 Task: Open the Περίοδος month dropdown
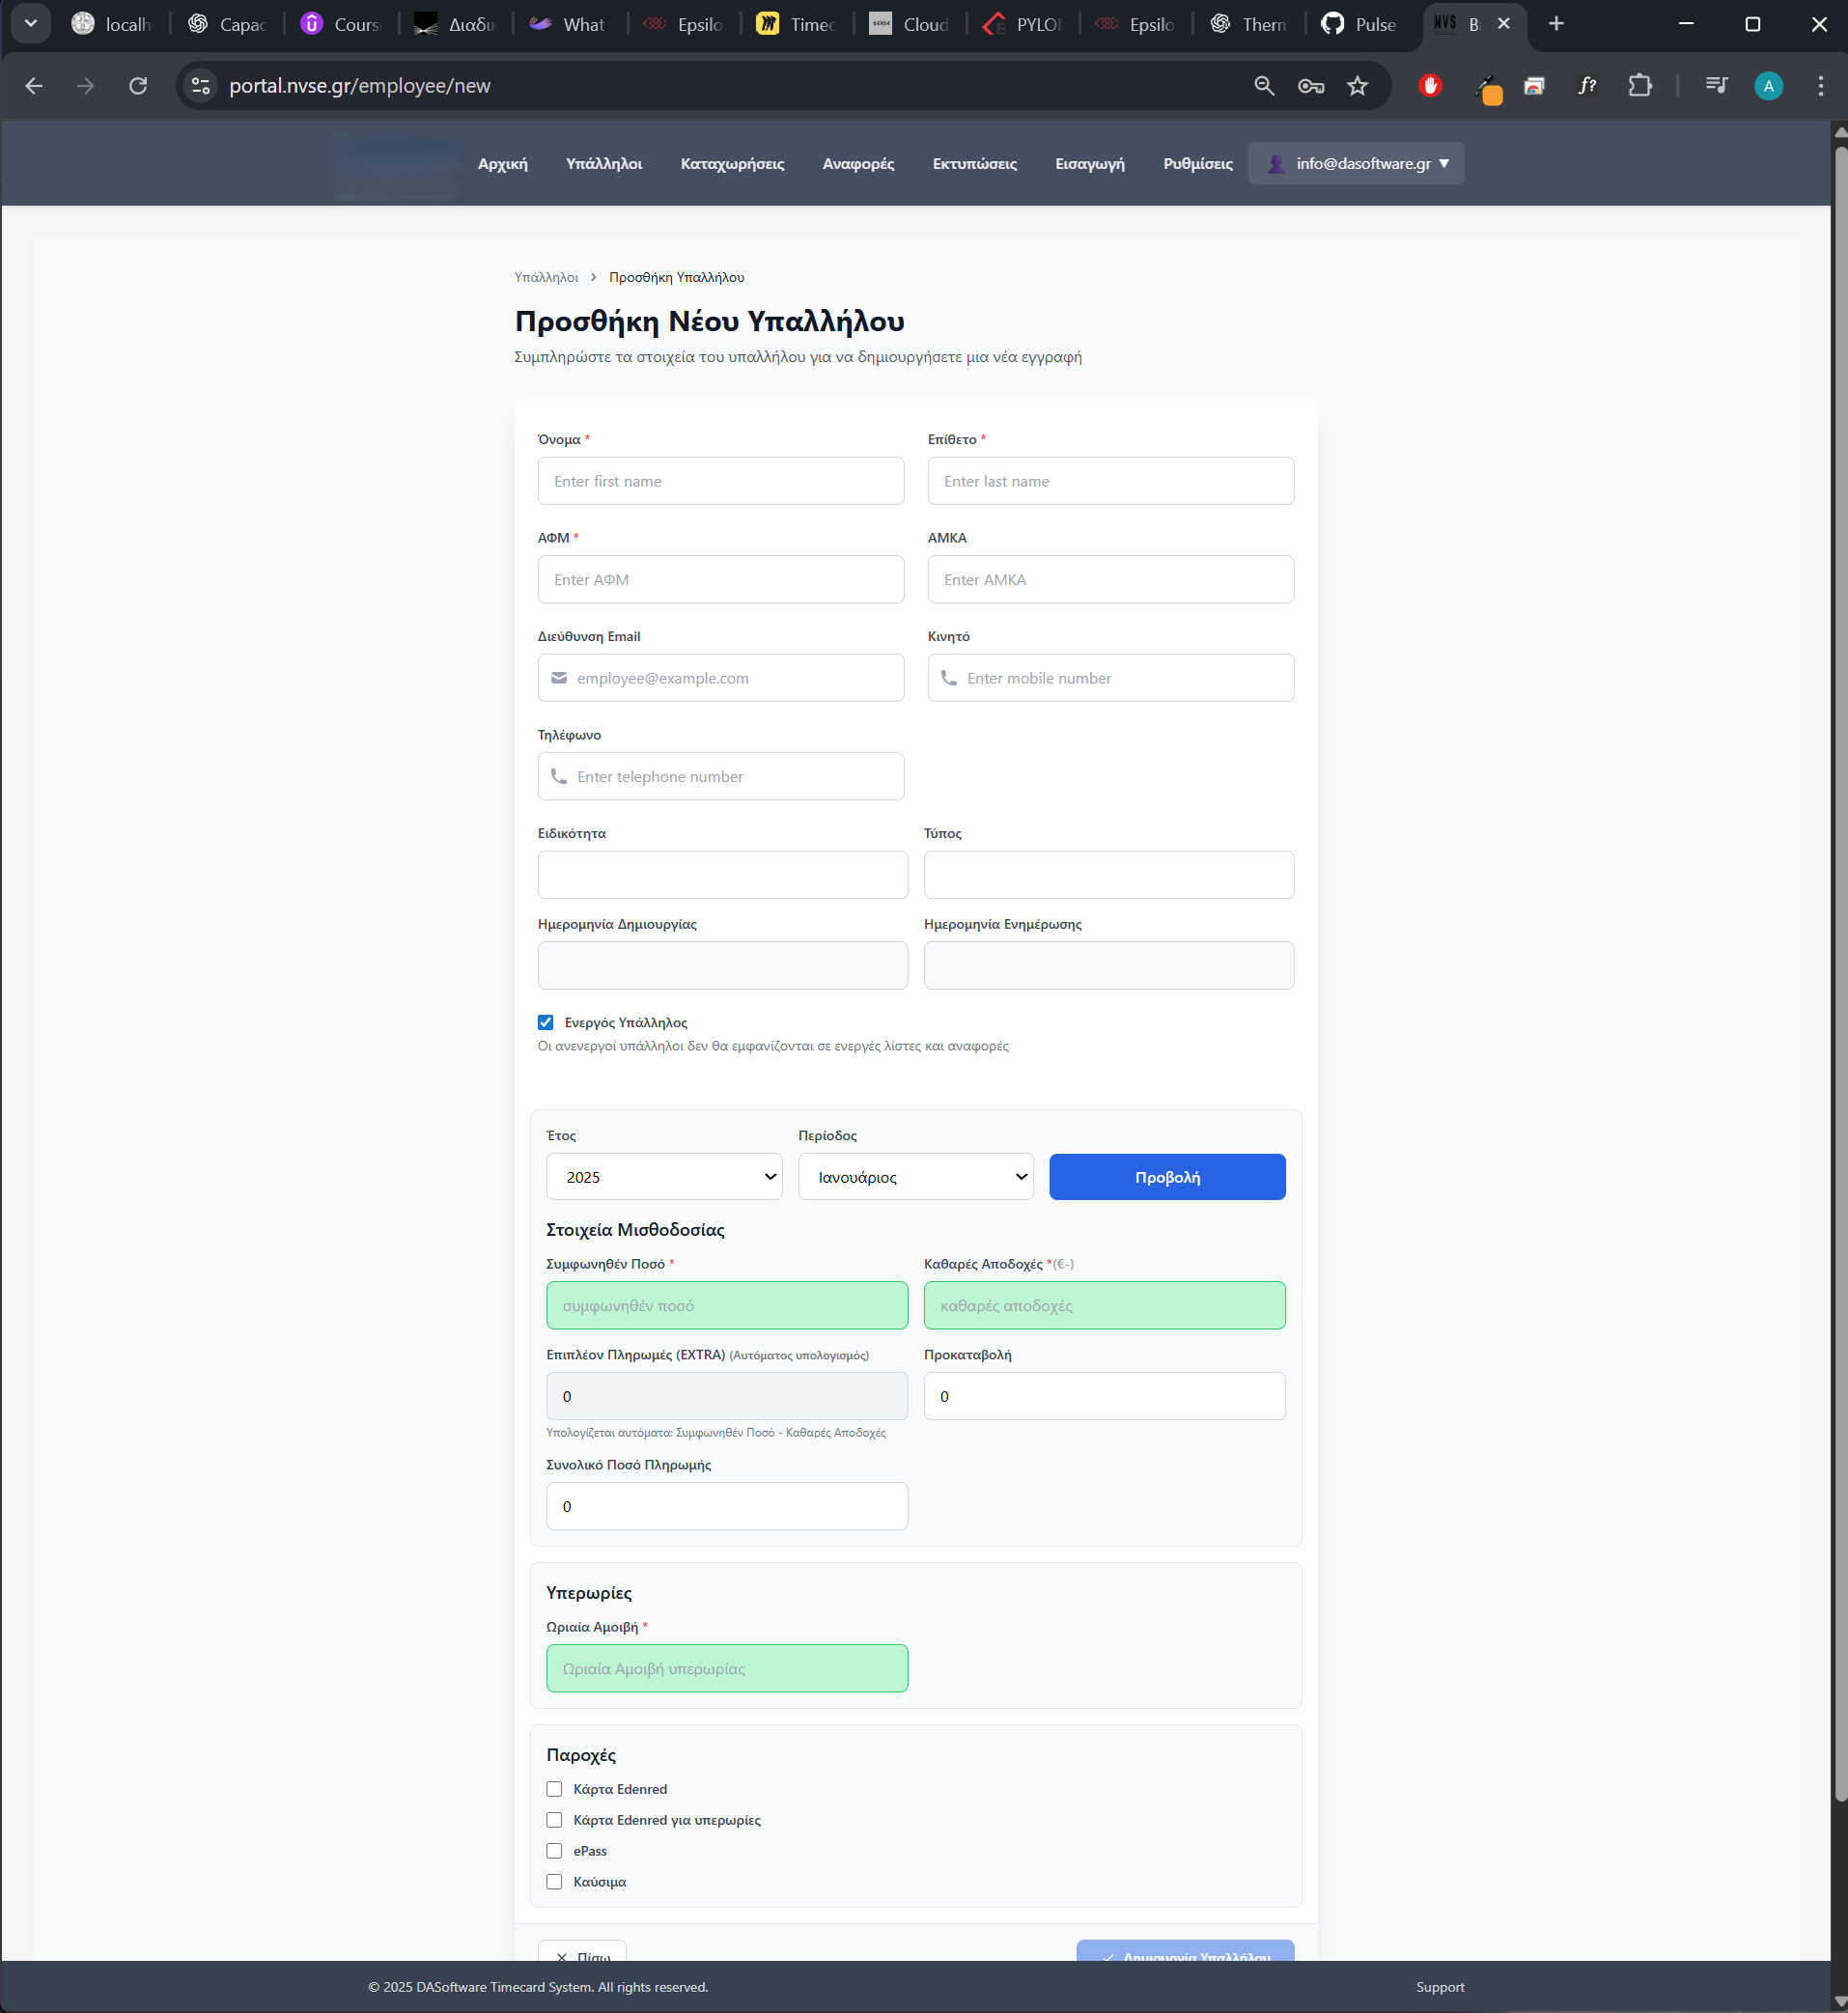coord(915,1177)
